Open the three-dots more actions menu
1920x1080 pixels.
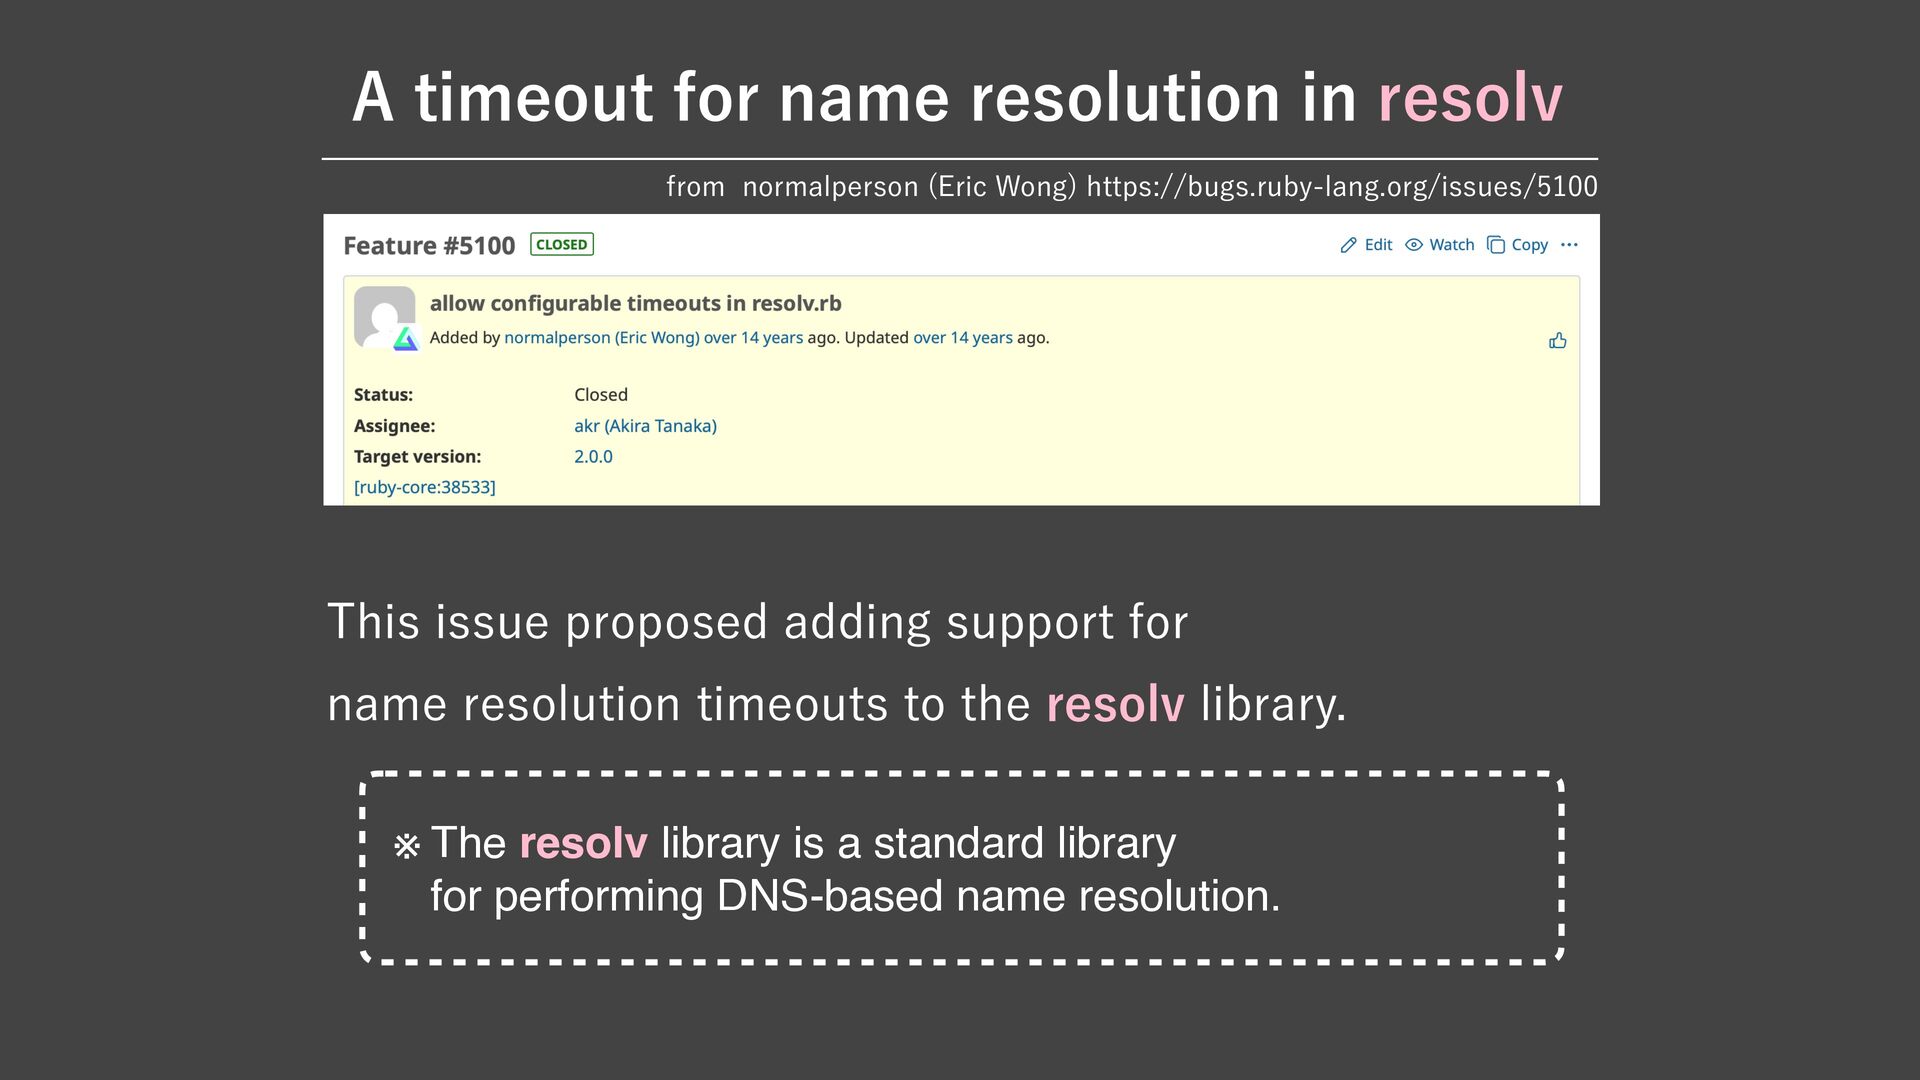pos(1568,245)
